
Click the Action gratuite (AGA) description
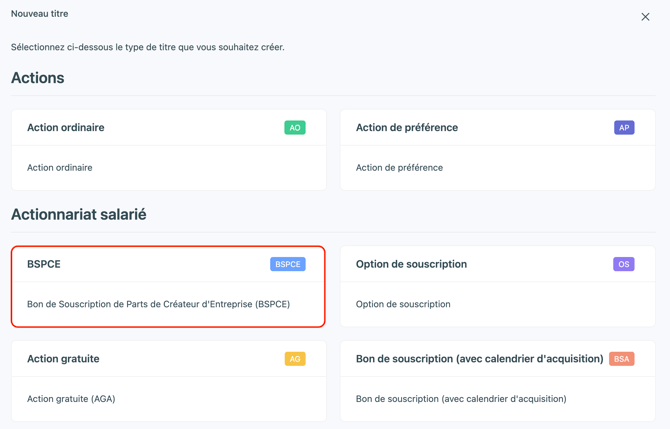71,399
